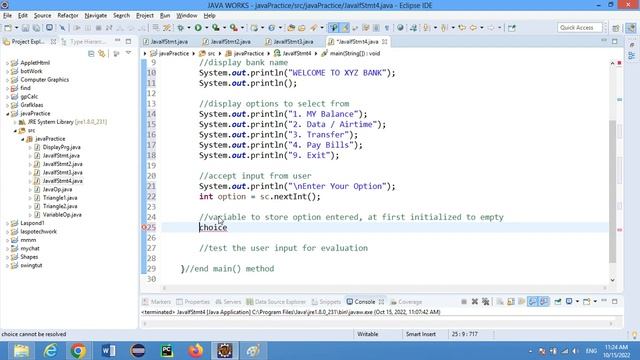Screen dimensions: 640x360
Task: Open the Debug button dropdown arrow
Action: 189,28
